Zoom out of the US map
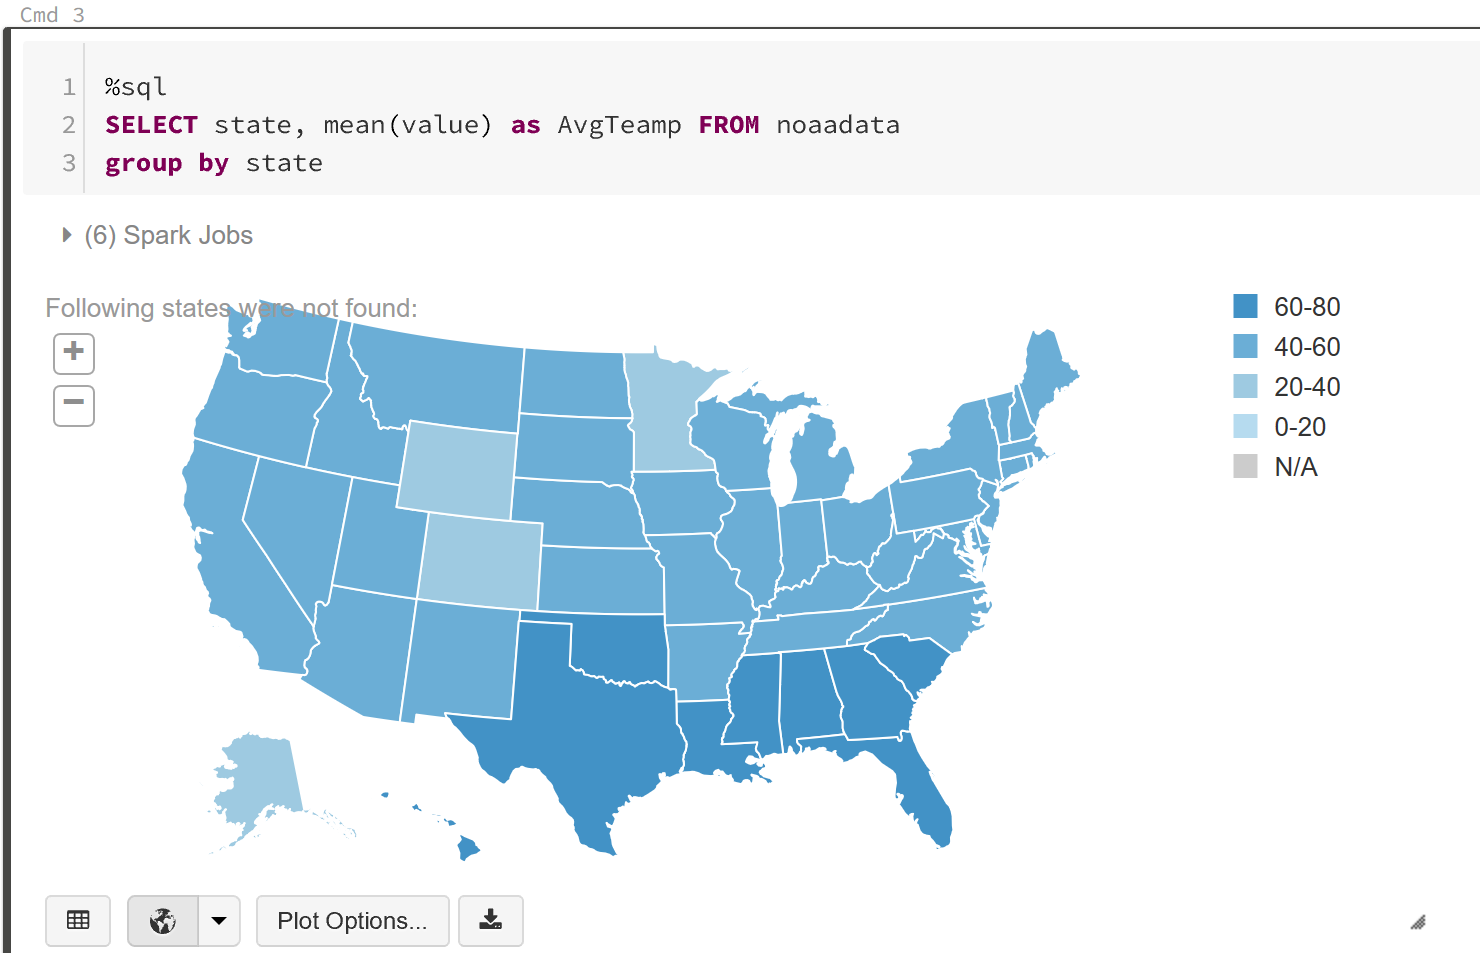The height and width of the screenshot is (953, 1480). (x=73, y=405)
